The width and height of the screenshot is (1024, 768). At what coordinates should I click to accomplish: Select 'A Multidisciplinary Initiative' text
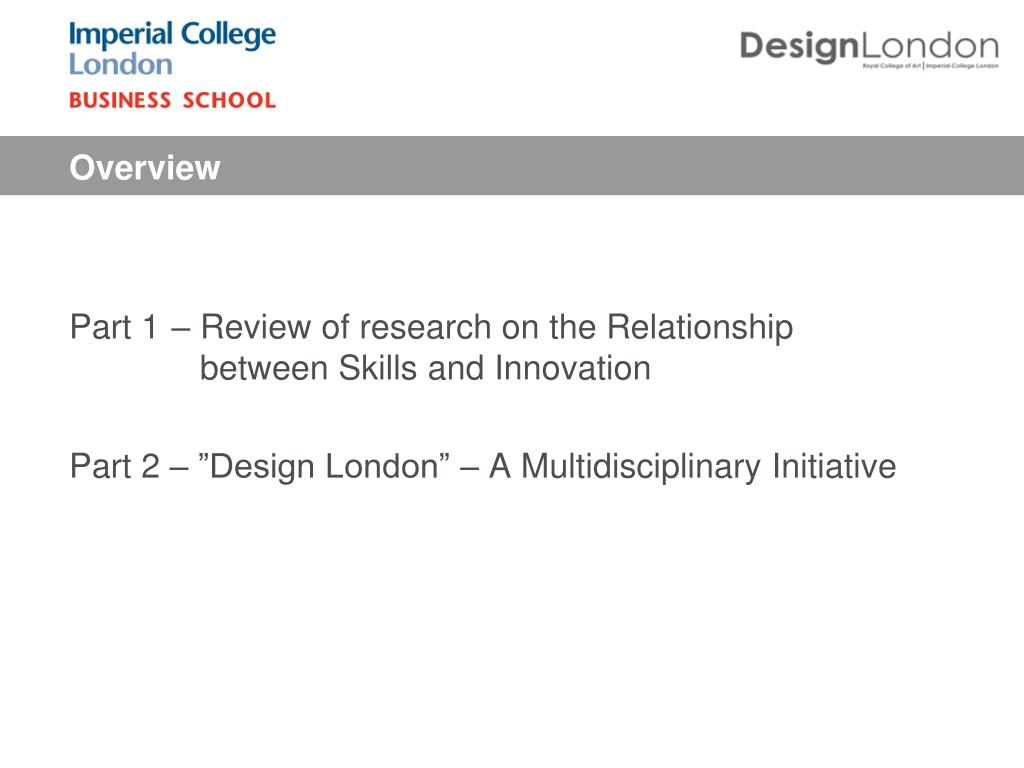coord(693,467)
